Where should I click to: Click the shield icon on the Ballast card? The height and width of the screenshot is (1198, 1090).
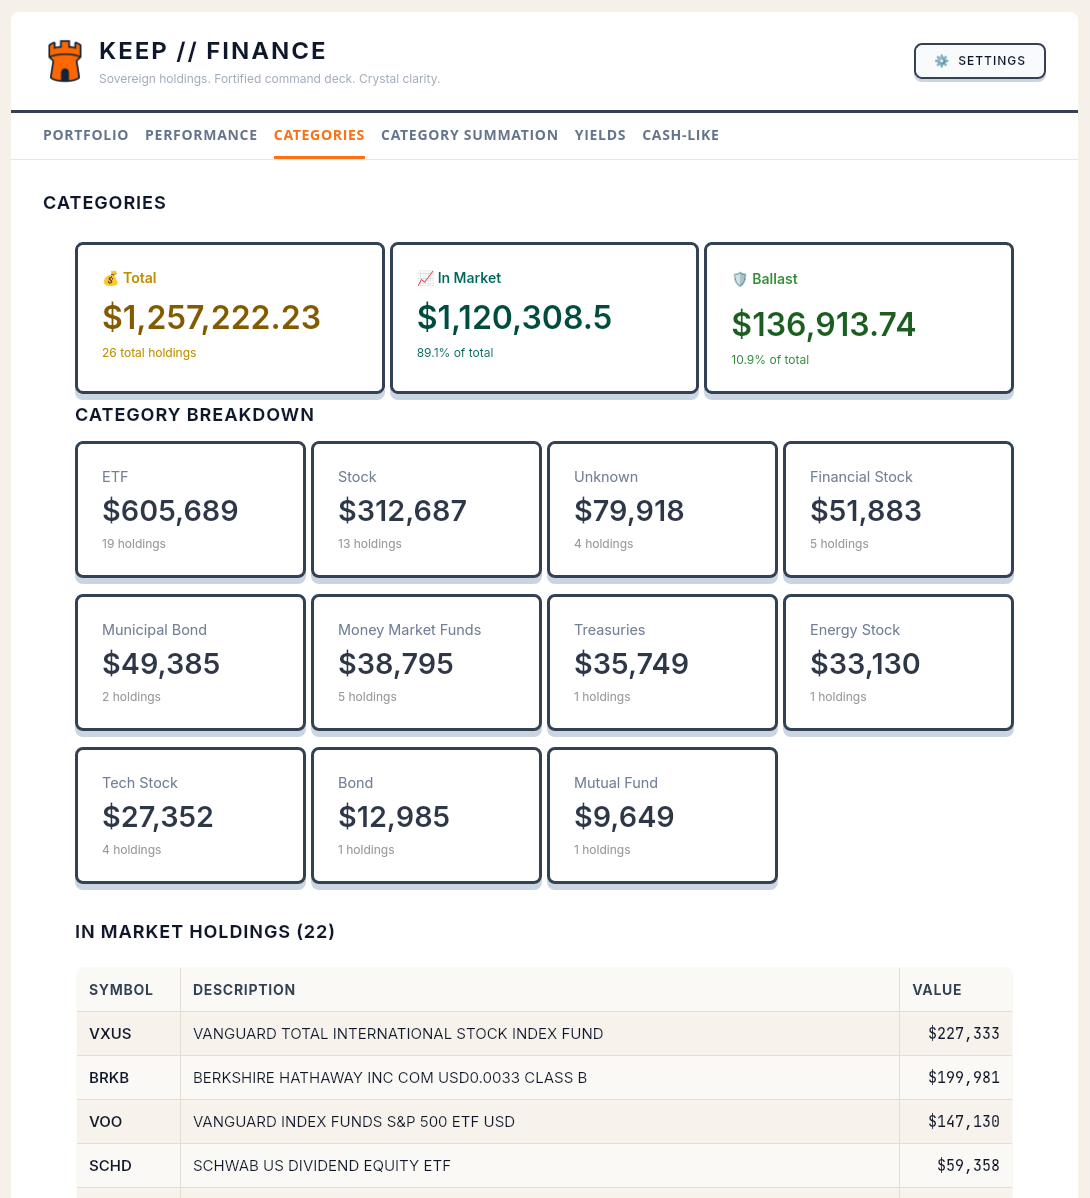click(x=740, y=279)
